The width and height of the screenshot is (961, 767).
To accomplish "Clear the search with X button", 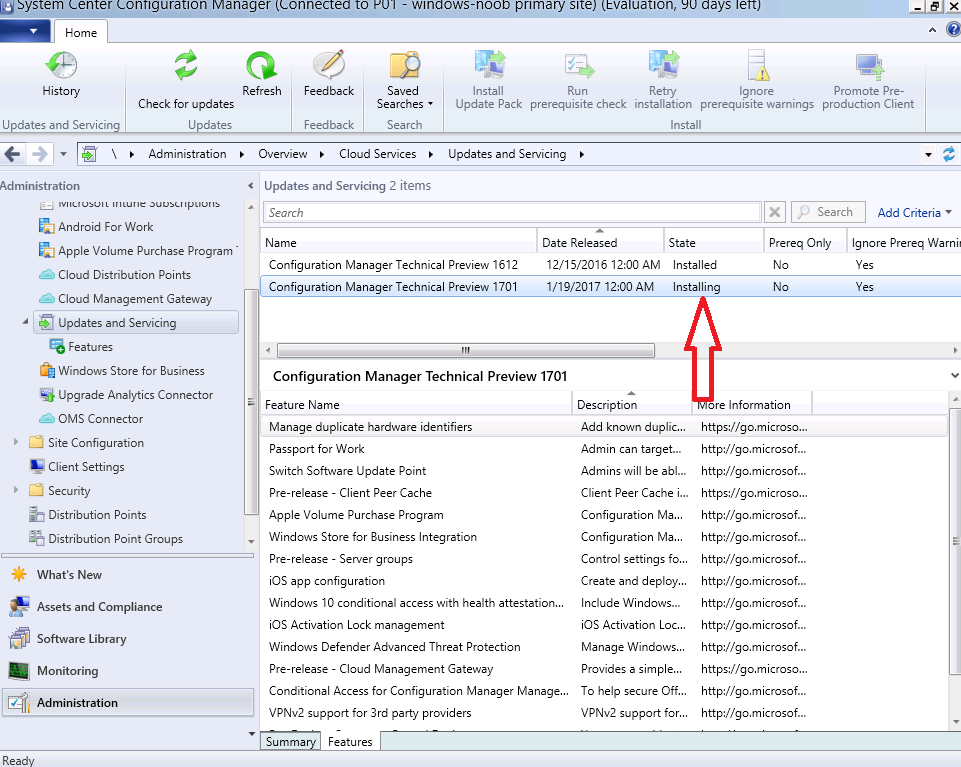I will coord(775,212).
